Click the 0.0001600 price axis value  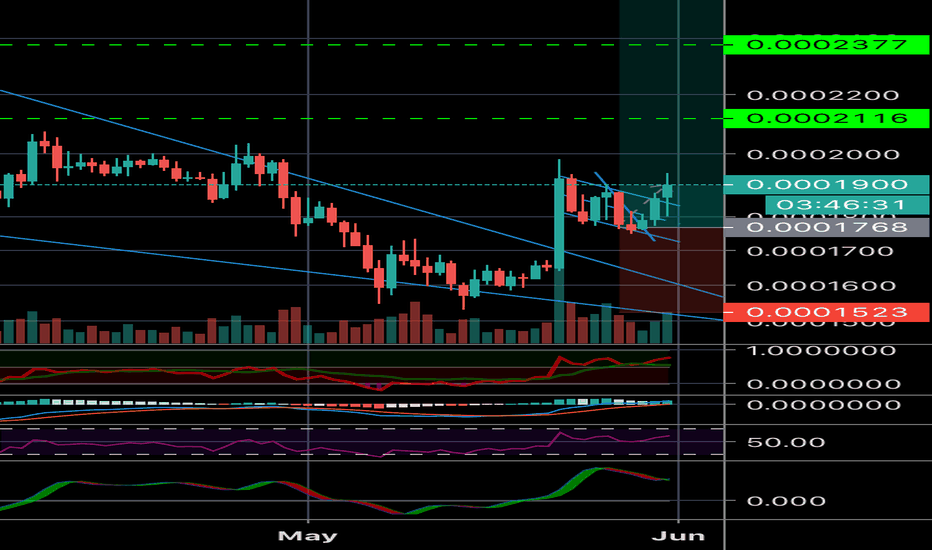click(821, 286)
